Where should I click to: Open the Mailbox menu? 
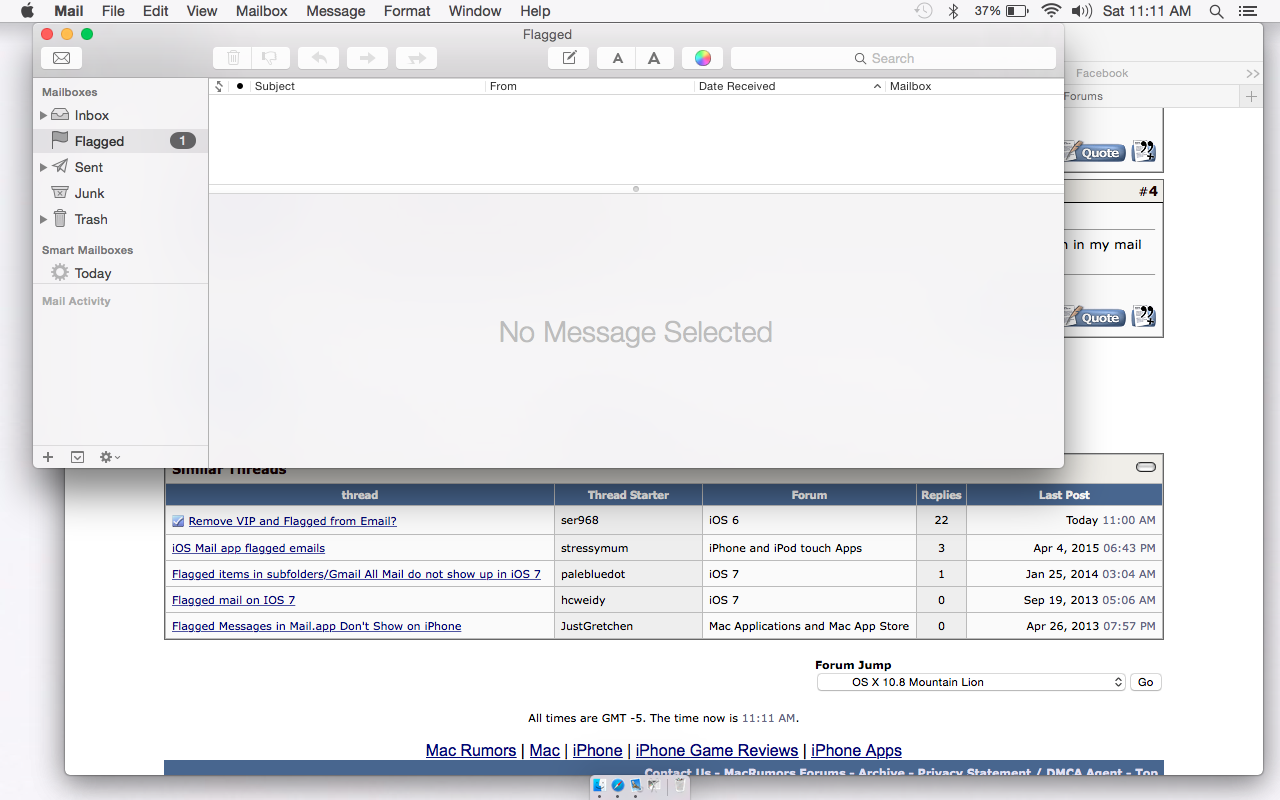(262, 11)
